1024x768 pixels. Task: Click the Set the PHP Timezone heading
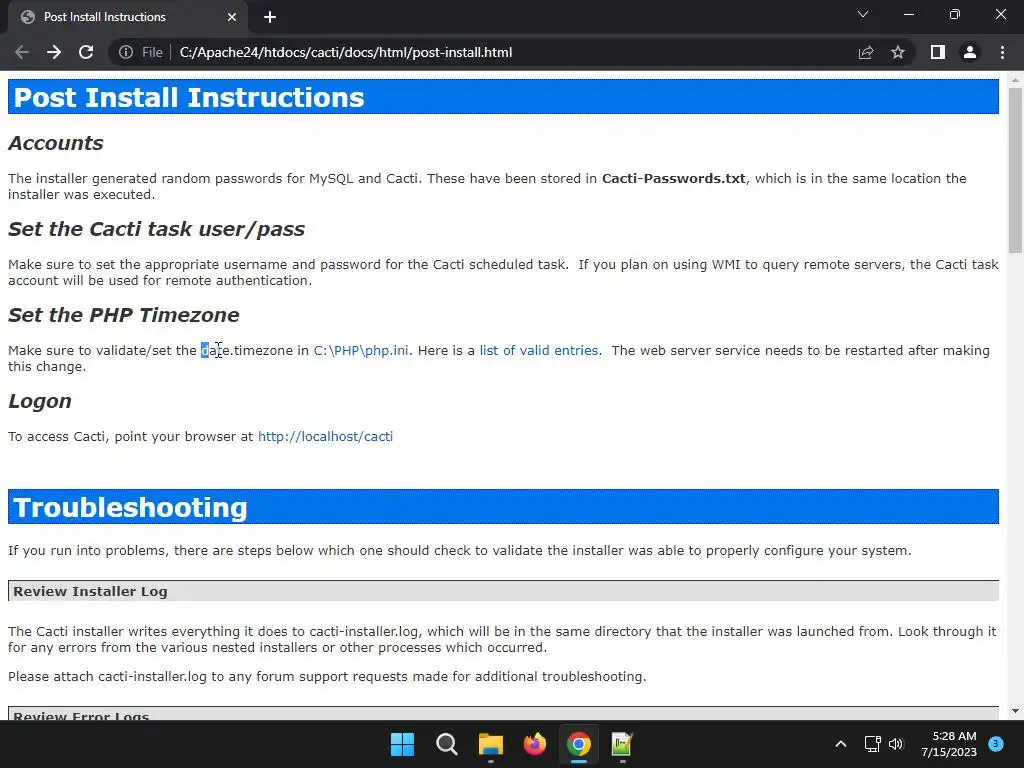(123, 315)
